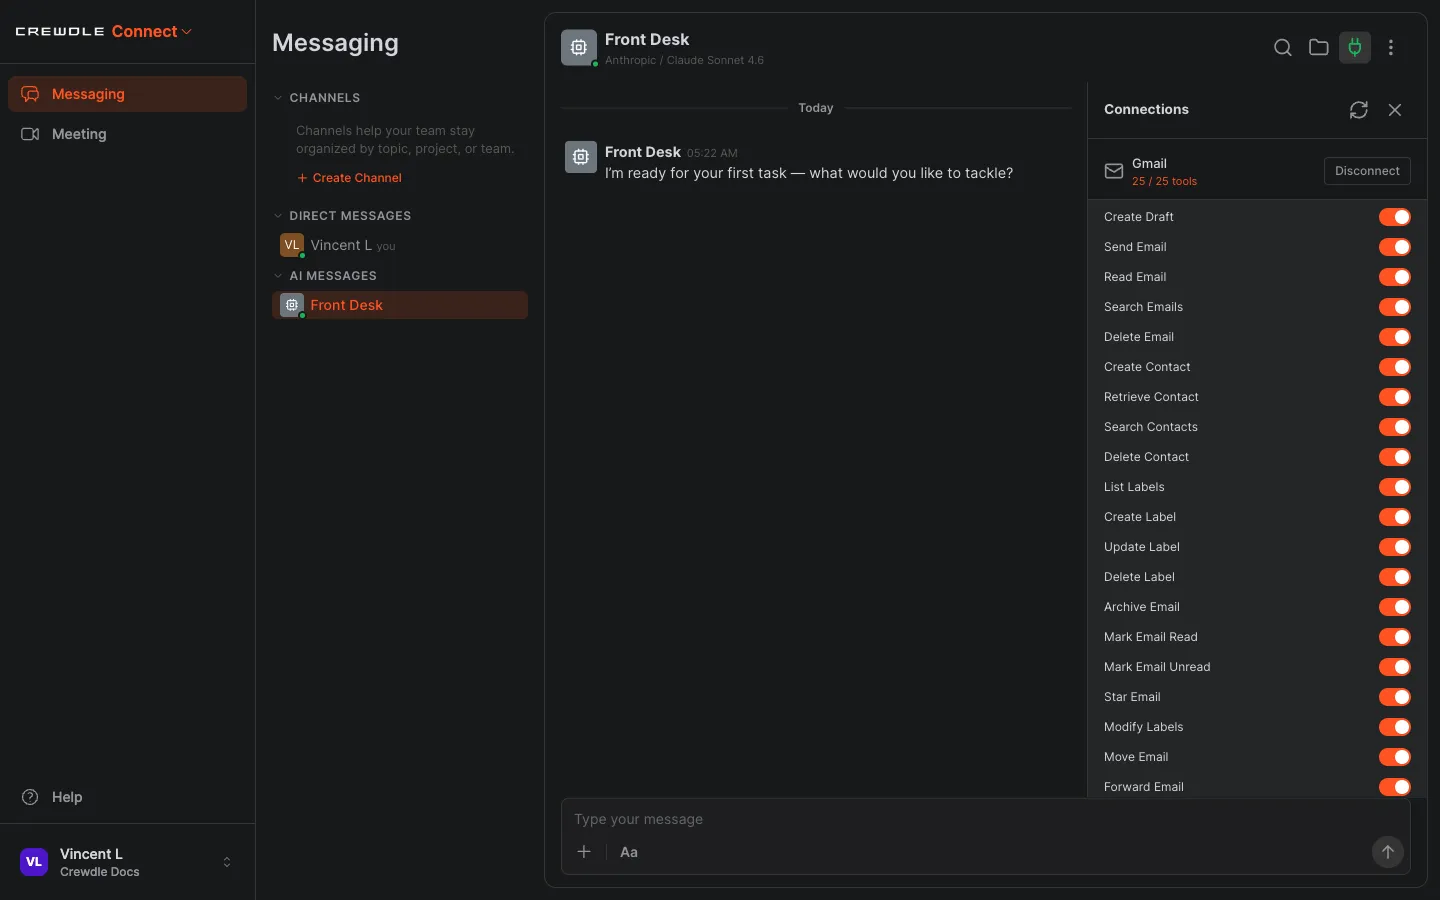Viewport: 1440px width, 900px height.
Task: Click the Connections panel heading
Action: click(x=1146, y=110)
